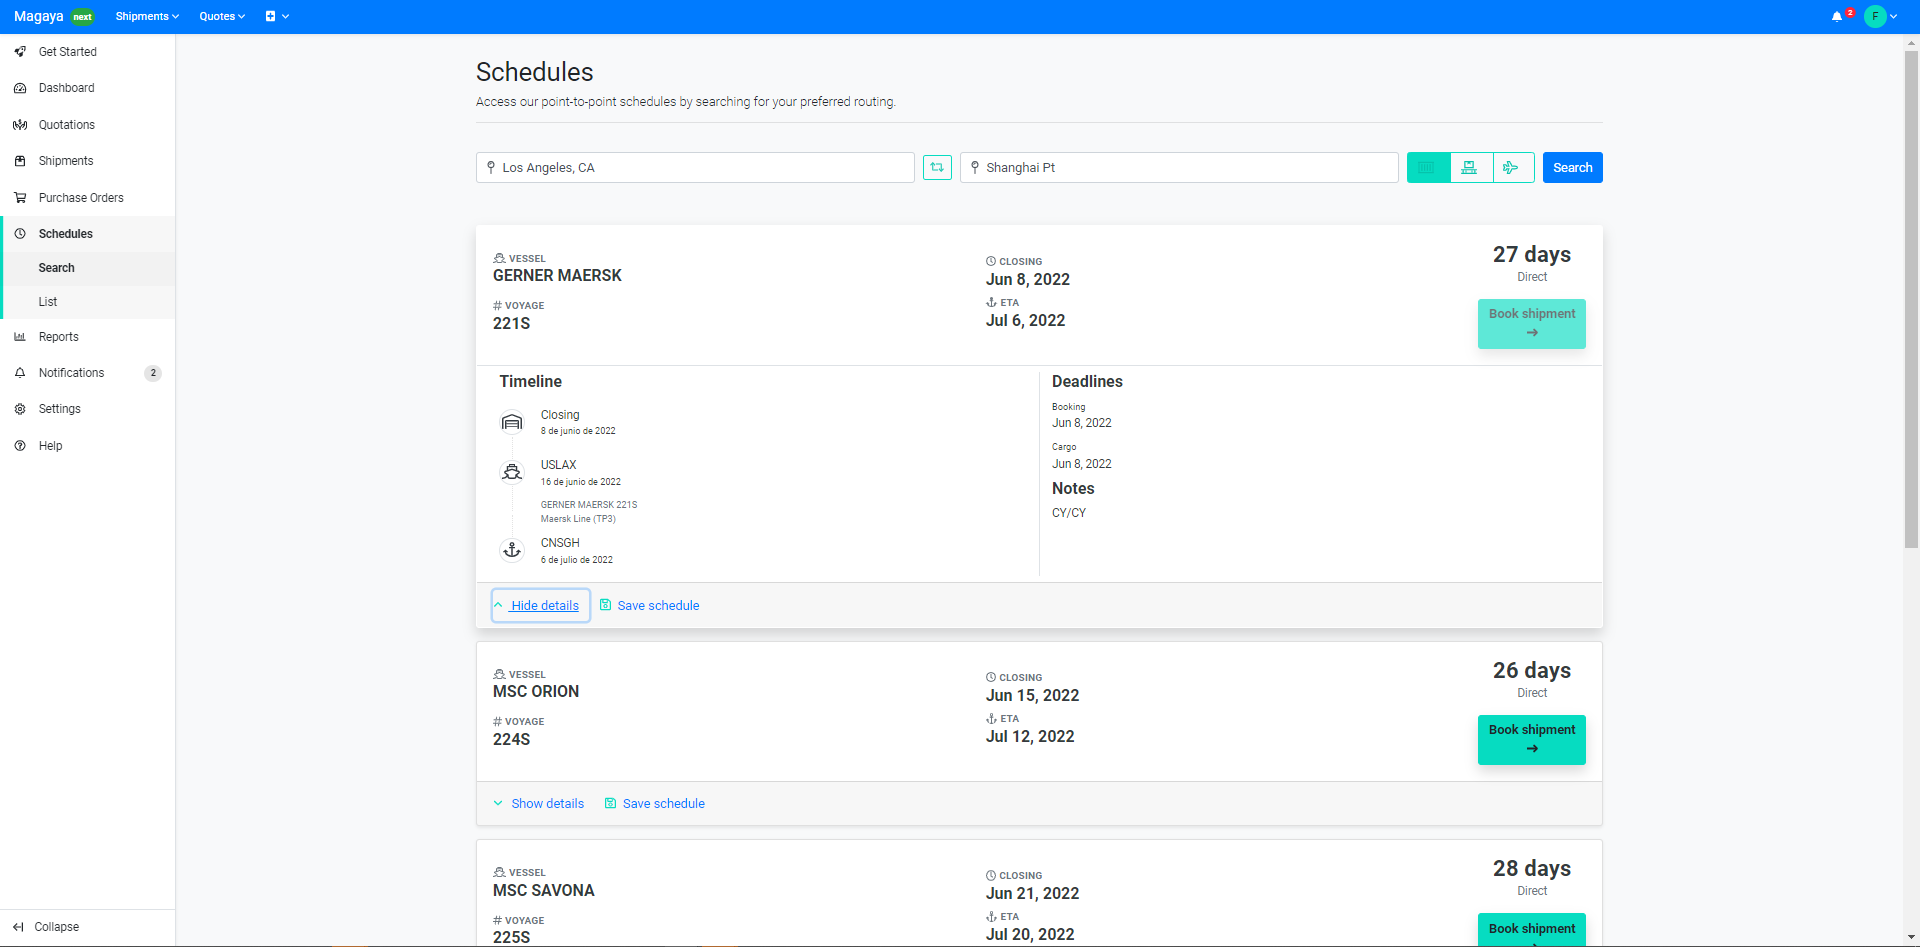Open the Reports chart icon
The height and width of the screenshot is (947, 1920).
[x=20, y=337]
